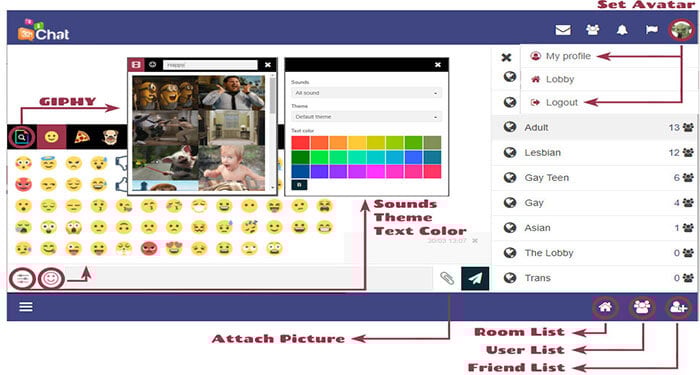Join the Trans room
Image resolution: width=700 pixels, height=375 pixels.
coord(594,278)
